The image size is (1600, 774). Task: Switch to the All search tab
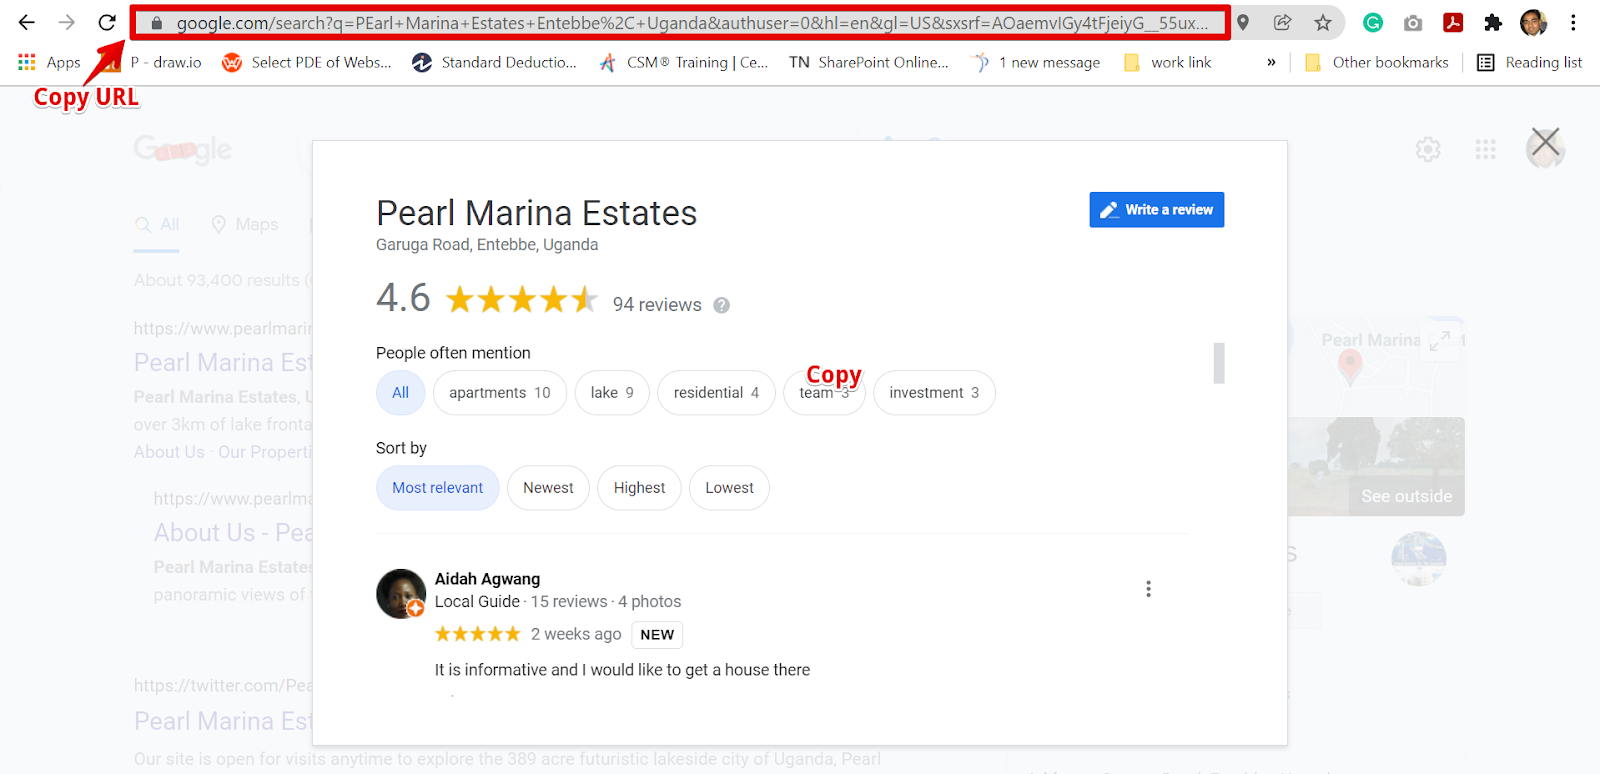pyautogui.click(x=158, y=225)
